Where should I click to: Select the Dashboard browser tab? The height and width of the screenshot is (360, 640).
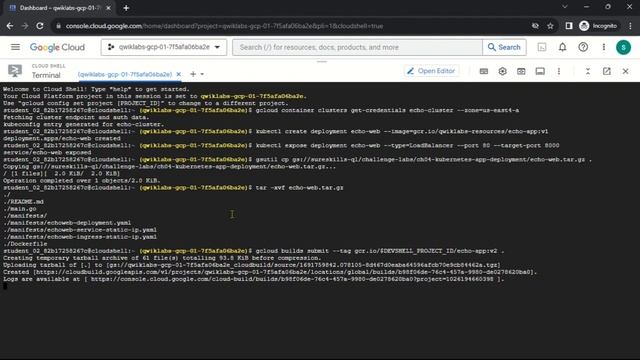click(x=60, y=8)
